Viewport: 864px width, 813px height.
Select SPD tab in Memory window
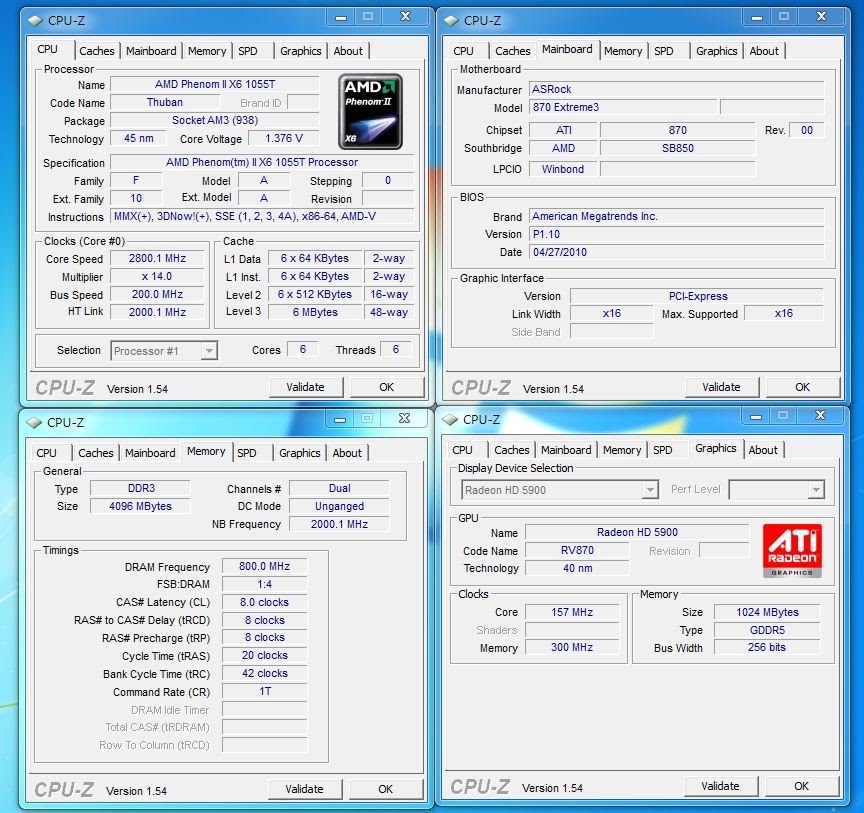tap(247, 453)
